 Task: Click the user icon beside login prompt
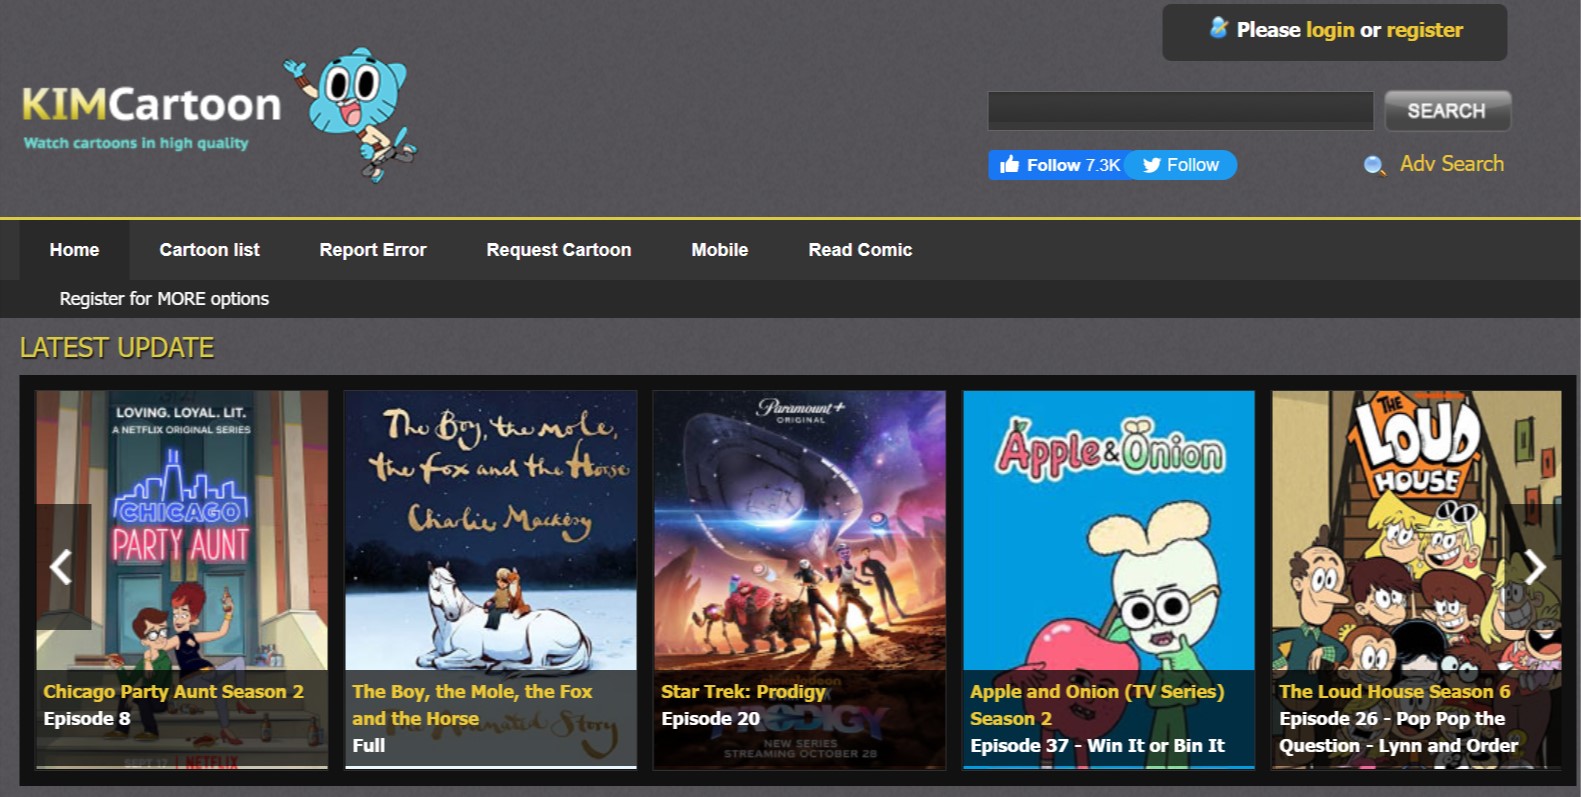[x=1218, y=28]
